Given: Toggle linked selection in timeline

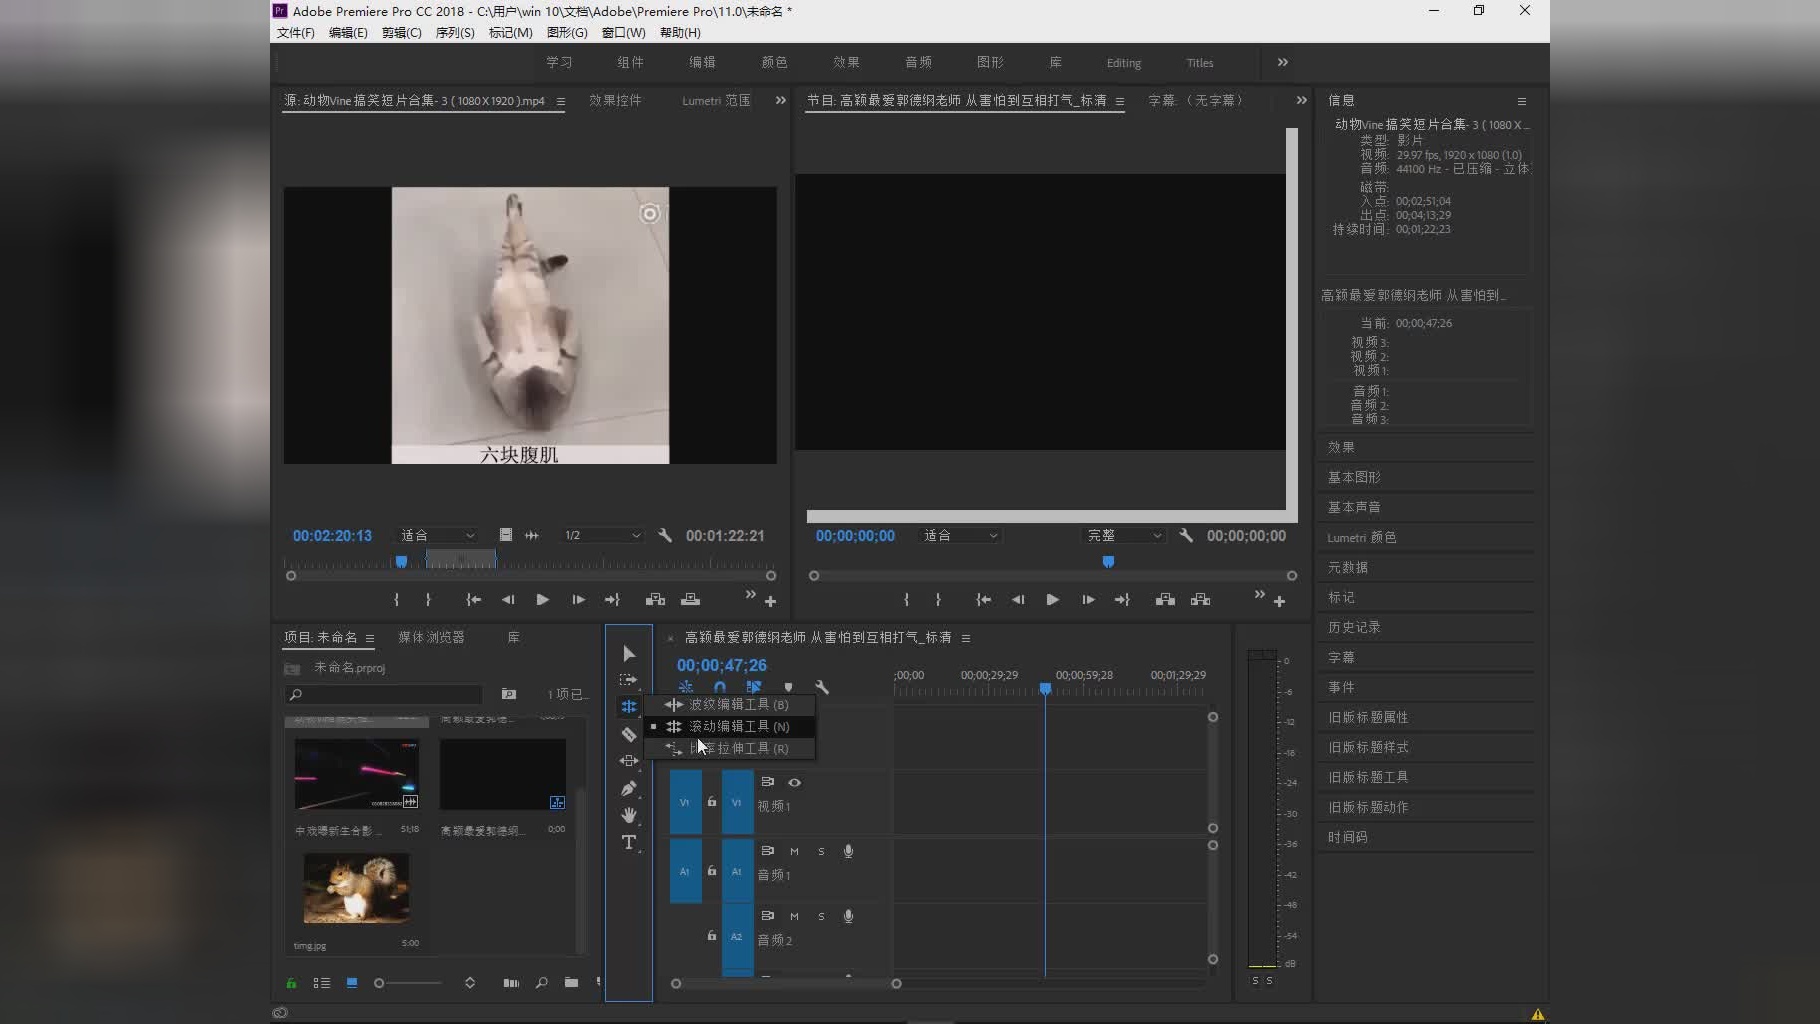Looking at the screenshot, I should pos(754,687).
